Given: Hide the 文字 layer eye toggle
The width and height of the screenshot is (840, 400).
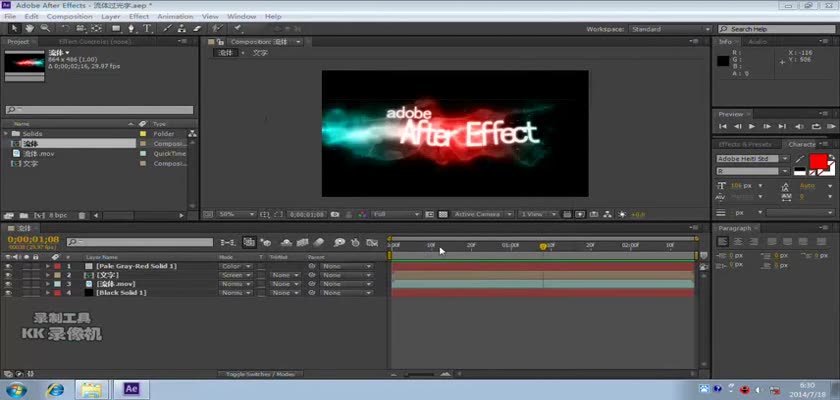Looking at the screenshot, I should (x=8, y=275).
